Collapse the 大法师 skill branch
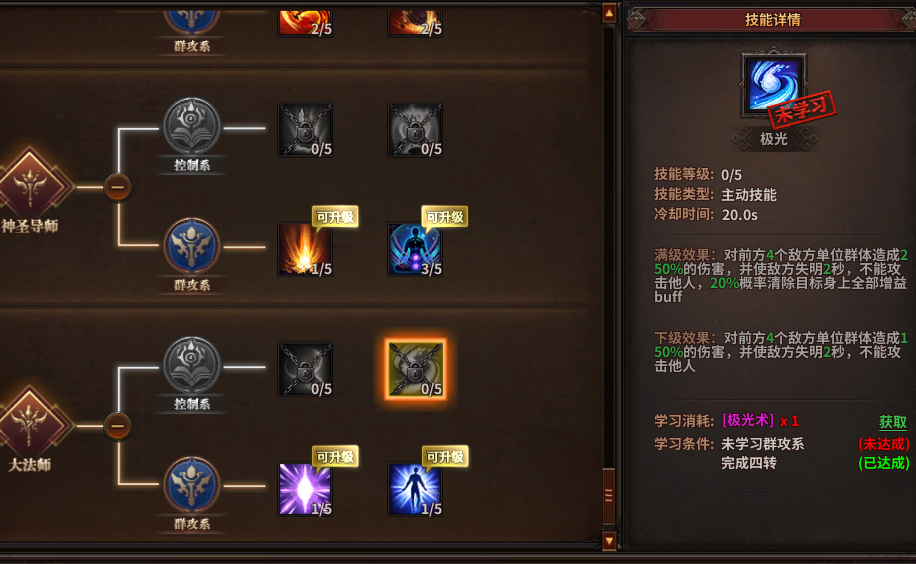Image resolution: width=916 pixels, height=564 pixels. 117,426
